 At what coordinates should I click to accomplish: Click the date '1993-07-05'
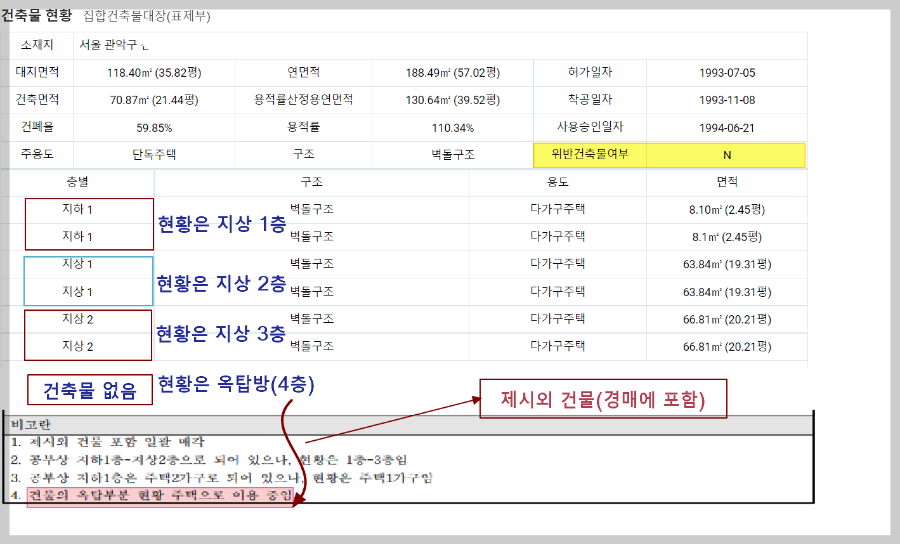click(727, 73)
